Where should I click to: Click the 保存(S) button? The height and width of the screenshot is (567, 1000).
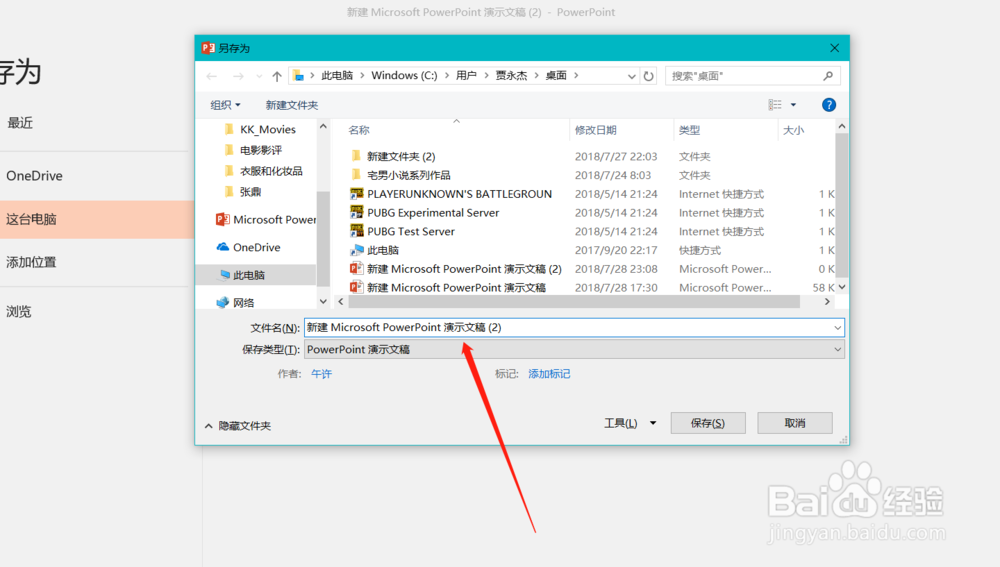pyautogui.click(x=708, y=423)
